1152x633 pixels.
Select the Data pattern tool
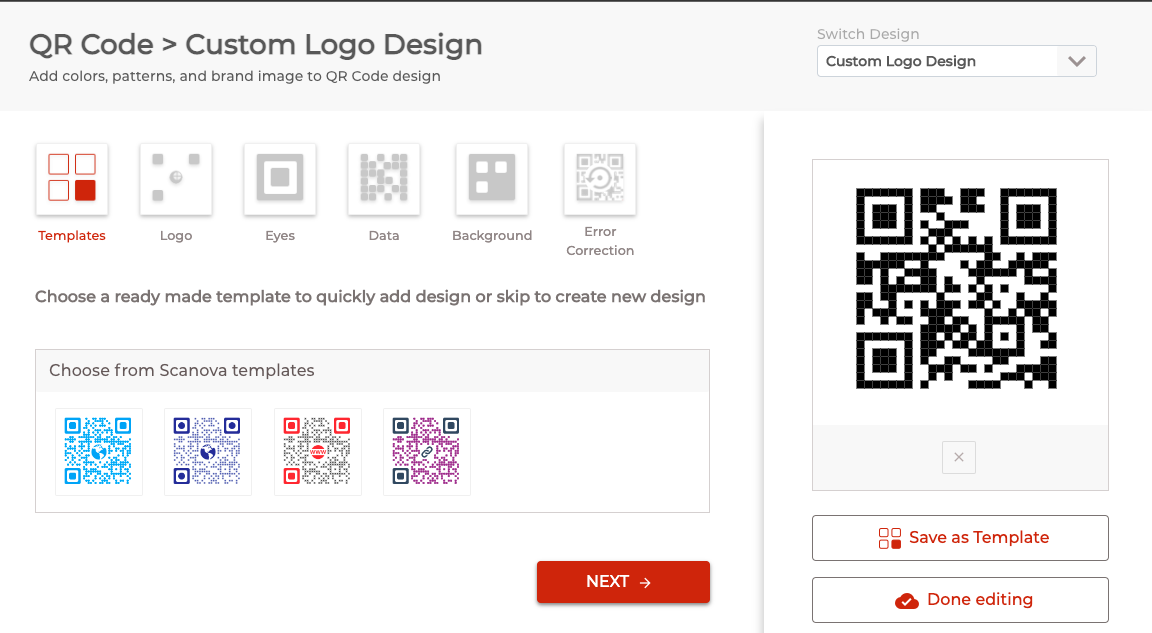pyautogui.click(x=383, y=178)
